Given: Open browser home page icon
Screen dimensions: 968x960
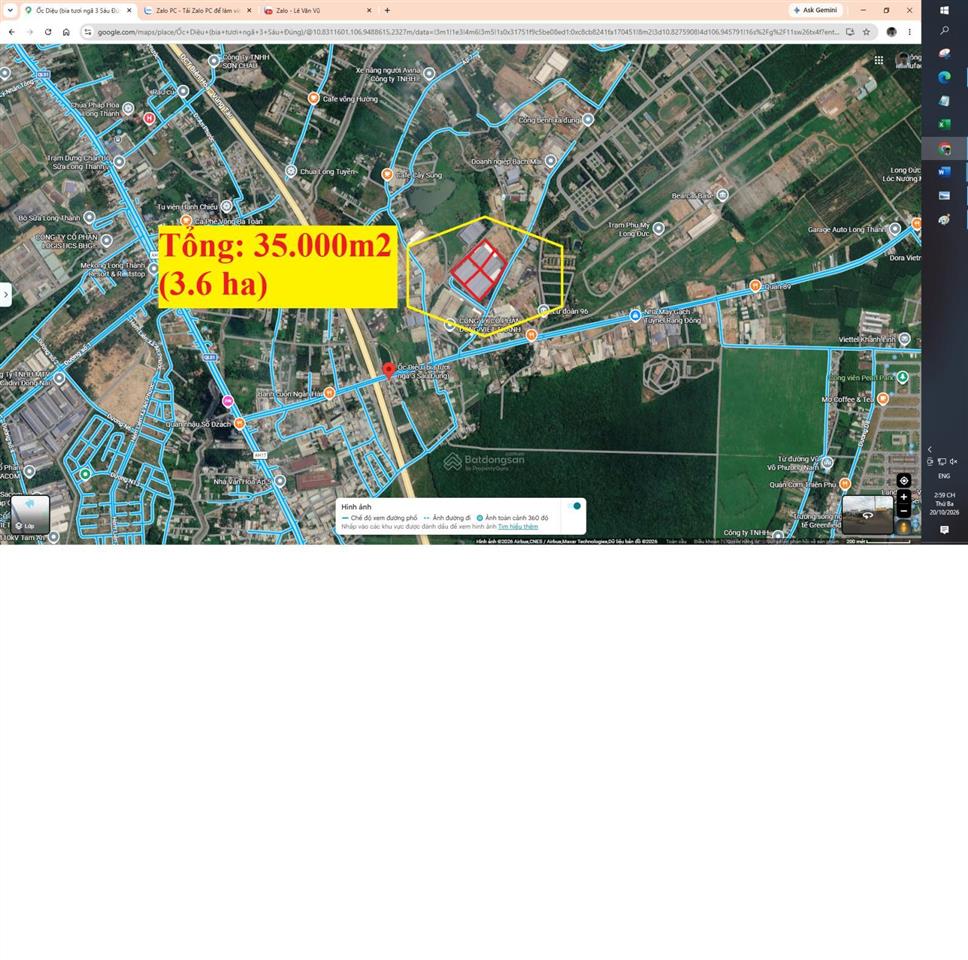Looking at the screenshot, I should (x=67, y=32).
